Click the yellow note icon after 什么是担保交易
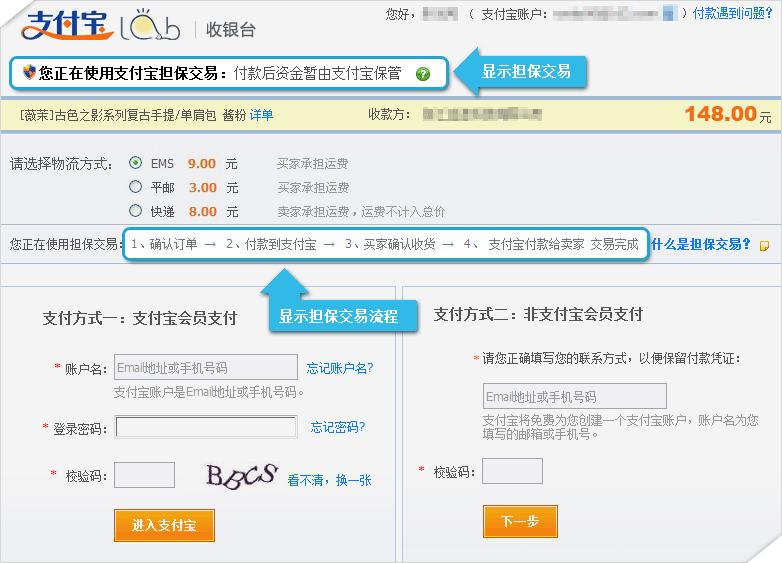782x563 pixels. pos(765,245)
